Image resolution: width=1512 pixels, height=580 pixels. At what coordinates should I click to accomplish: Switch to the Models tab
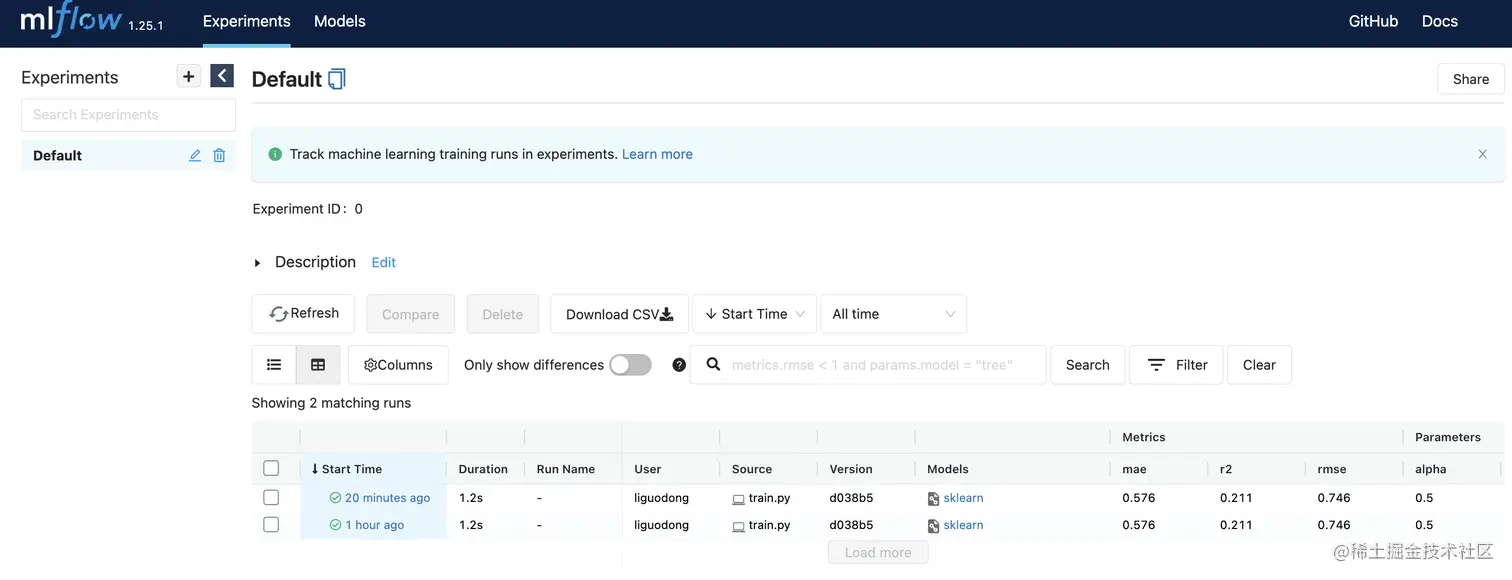tap(339, 20)
